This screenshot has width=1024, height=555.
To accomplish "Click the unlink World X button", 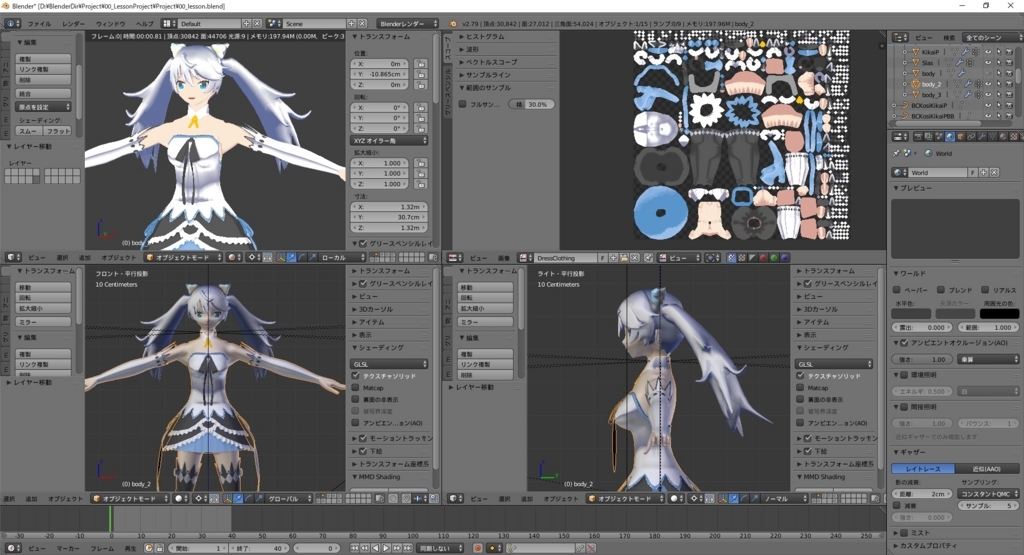I will click(x=994, y=172).
